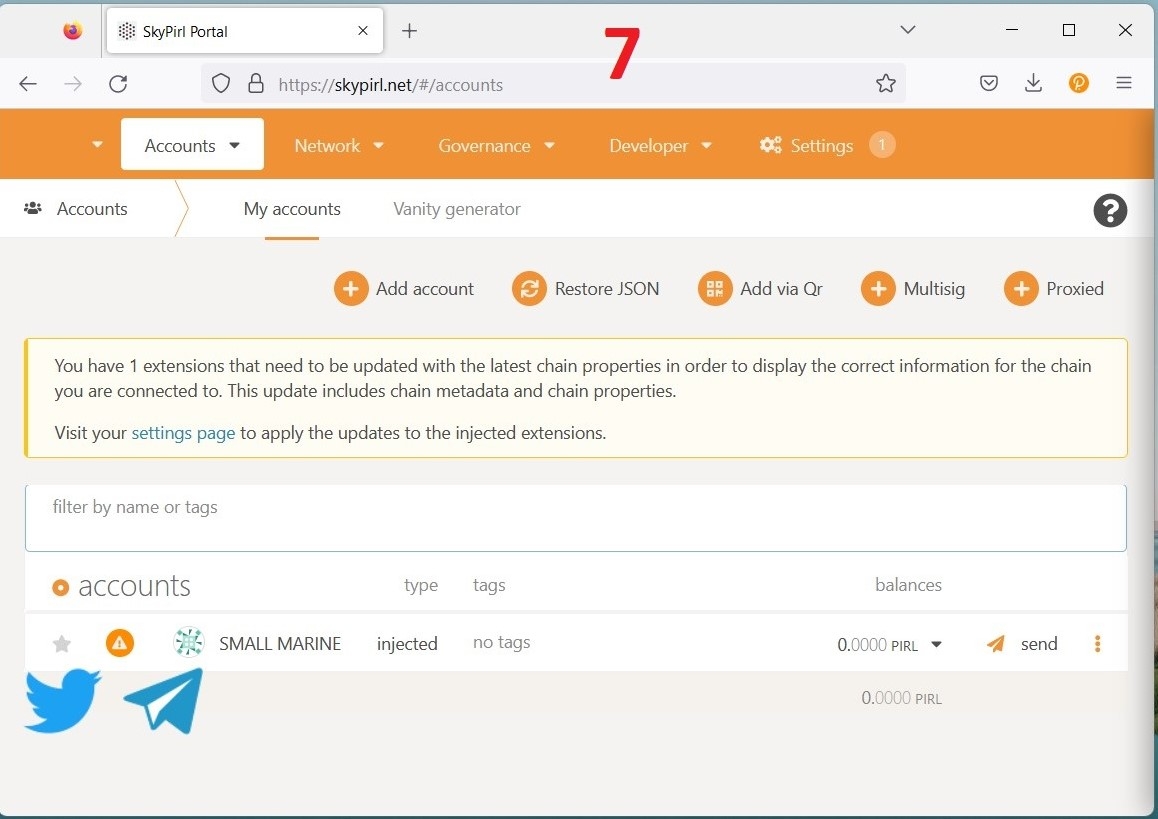
Task: Click the browser downloads arrow icon
Action: coord(1033,84)
